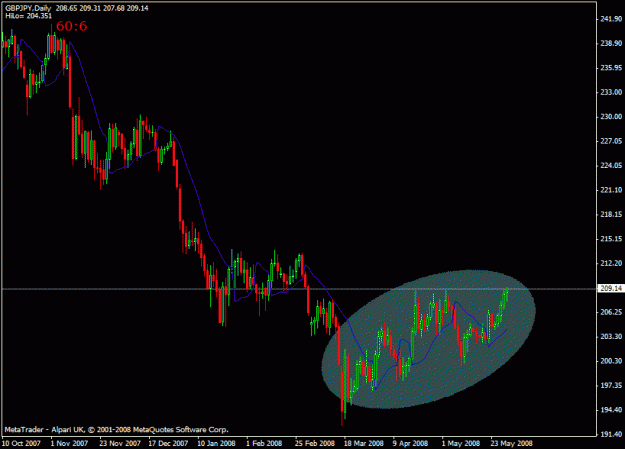Select the 1 Nov 2007 date label
The image size is (625, 449).
click(x=69, y=443)
